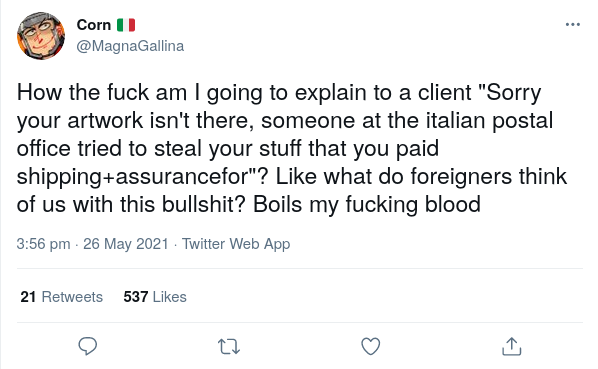Click Corn's cartoon profile avatar
The width and height of the screenshot is (598, 369).
click(x=41, y=35)
